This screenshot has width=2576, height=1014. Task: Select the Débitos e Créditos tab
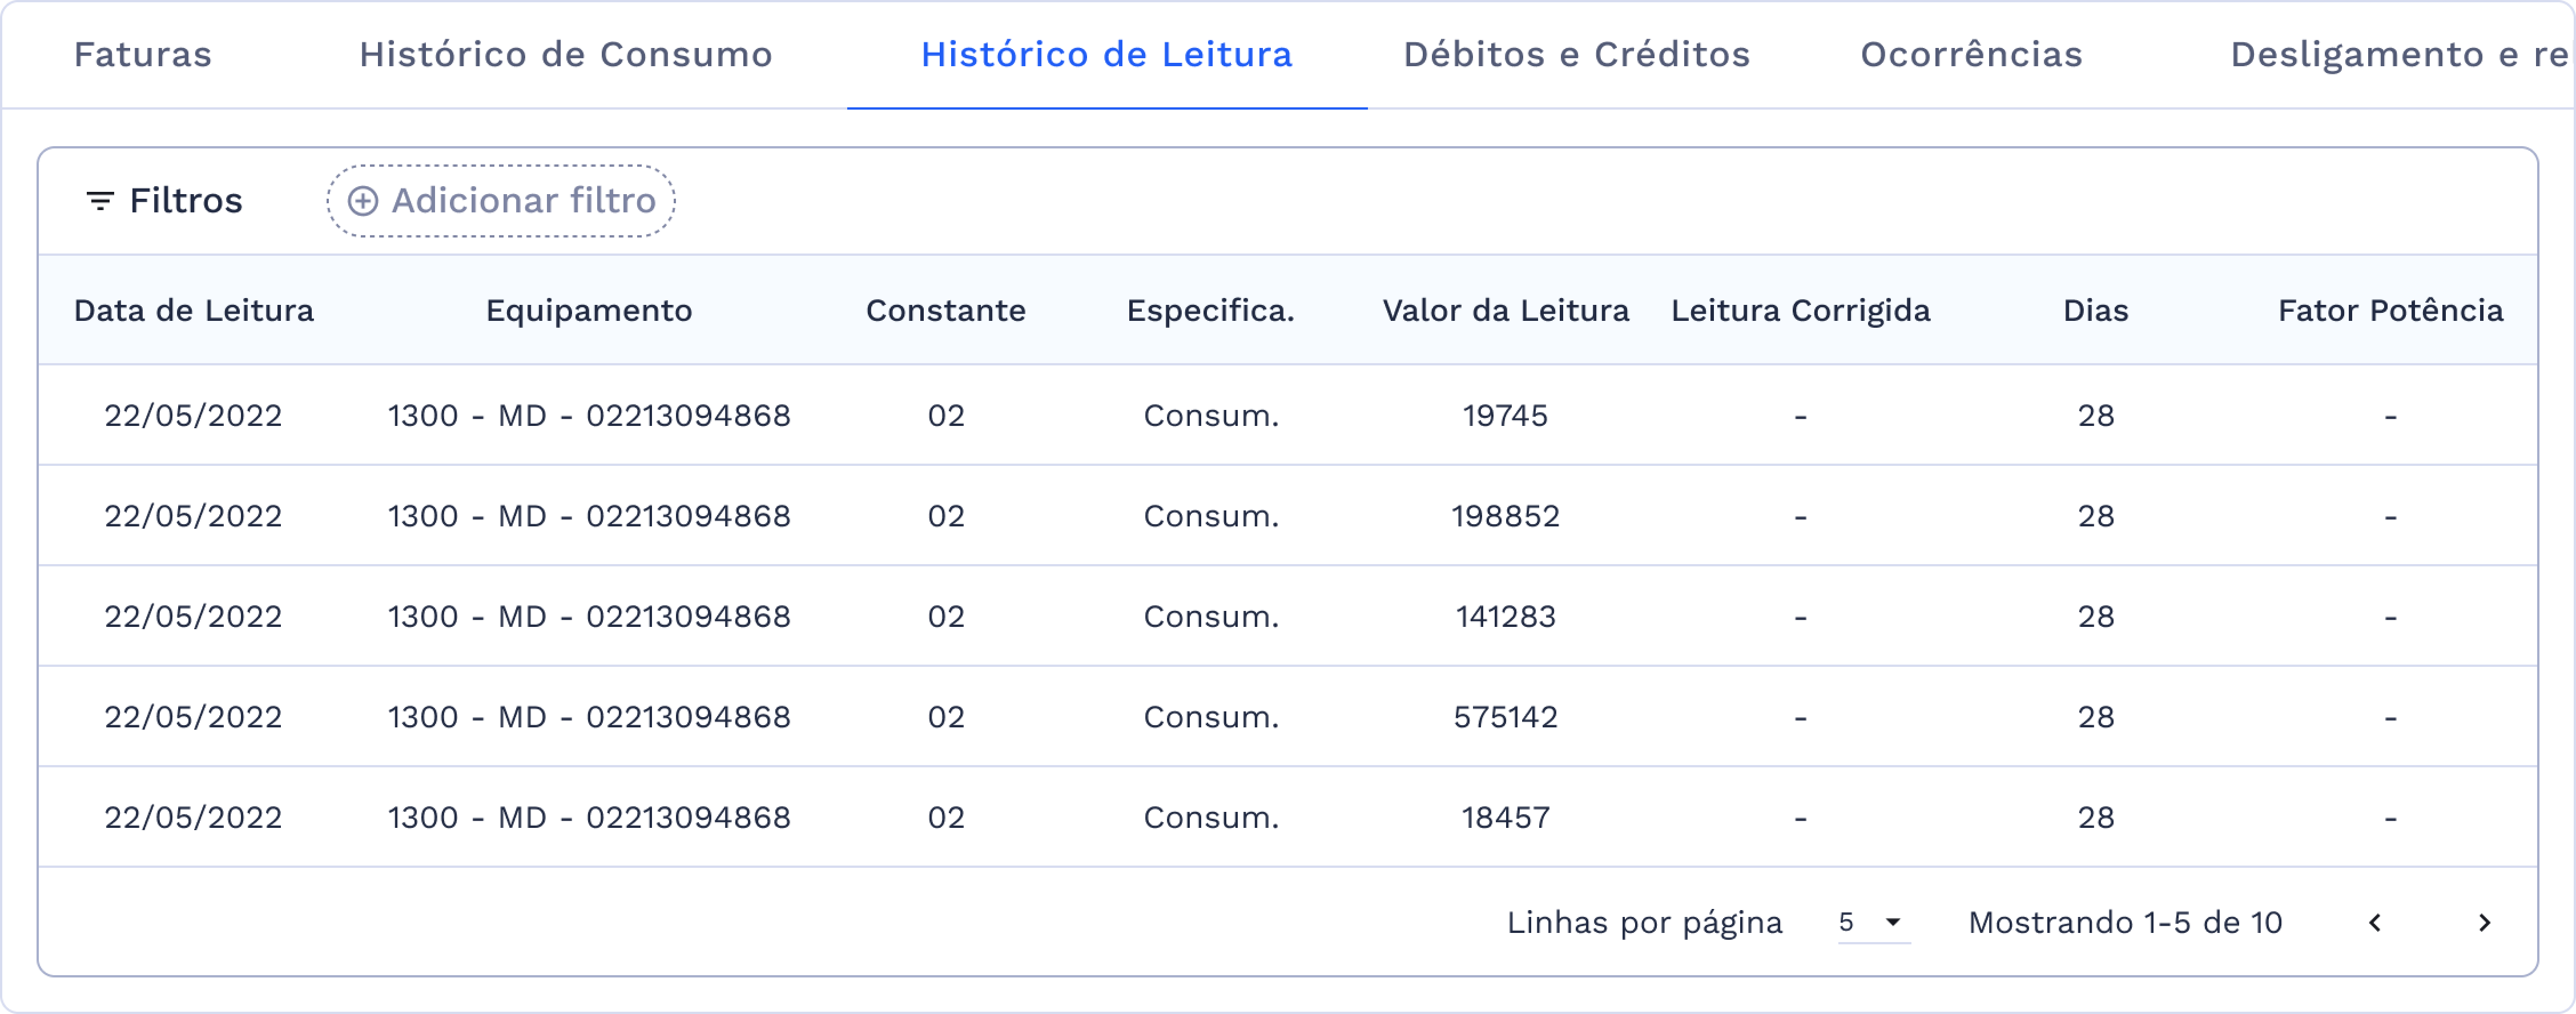1577,55
